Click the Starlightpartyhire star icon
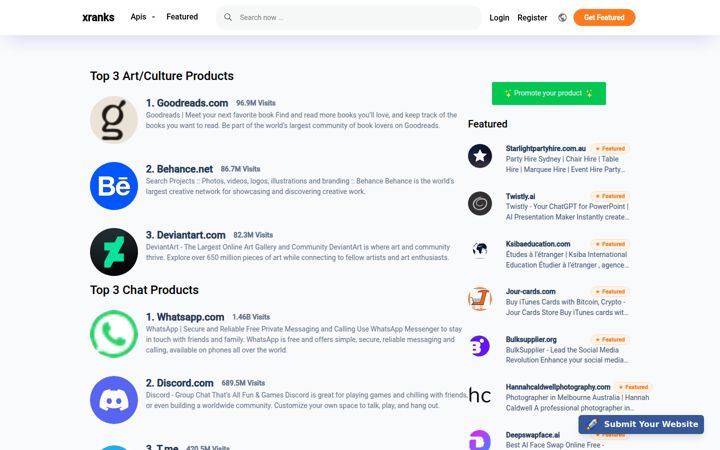This screenshot has height=450, width=720. coord(480,156)
